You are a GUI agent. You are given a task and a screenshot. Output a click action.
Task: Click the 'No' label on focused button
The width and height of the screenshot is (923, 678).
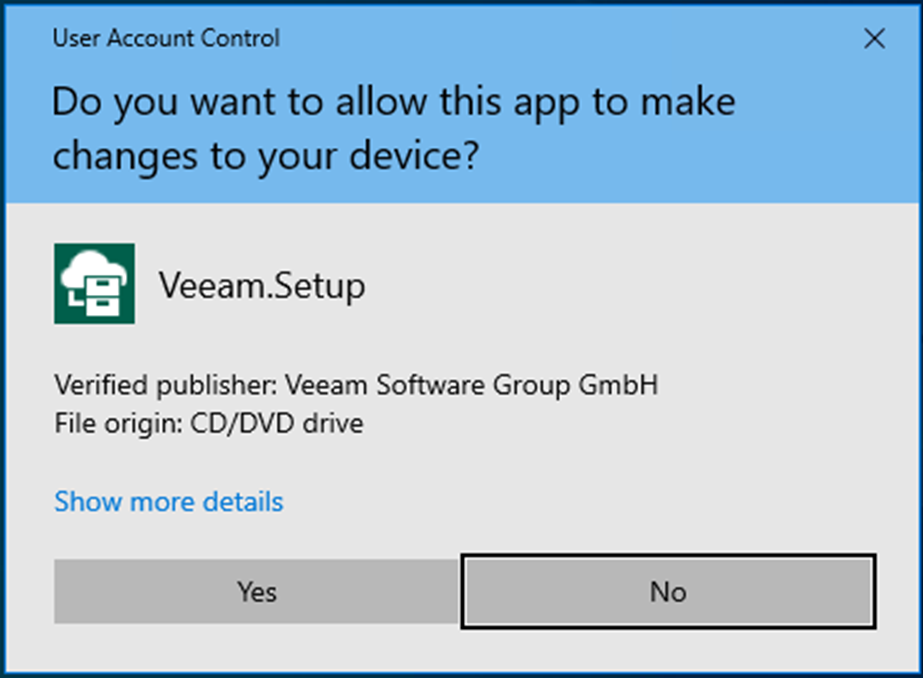coord(668,591)
